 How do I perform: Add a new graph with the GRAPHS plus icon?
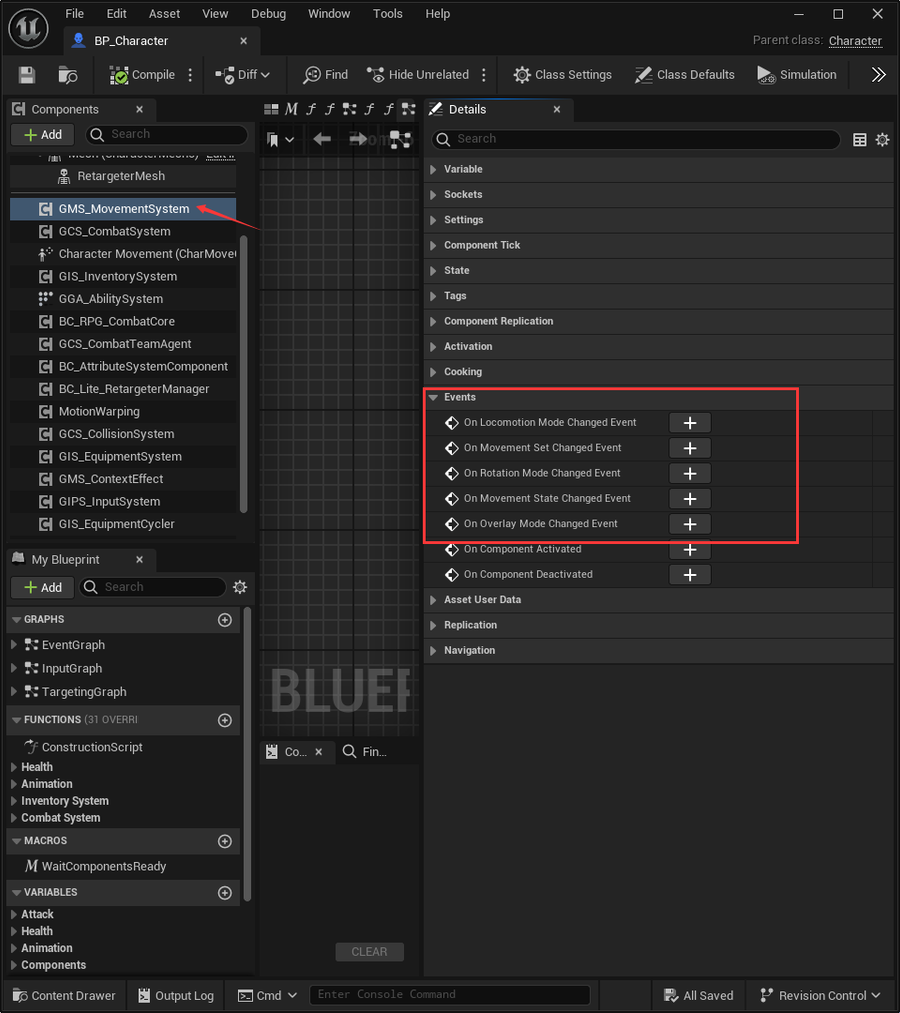click(x=225, y=620)
